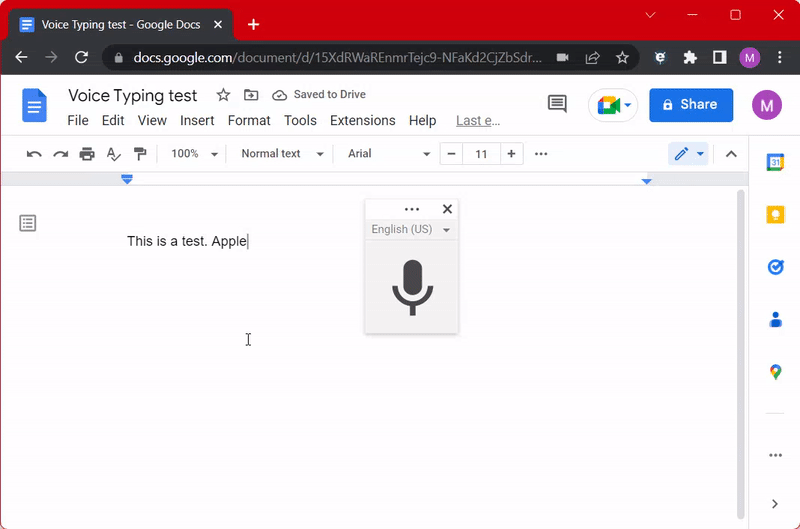Click the blue Share button
Viewport: 800px width, 529px height.
[690, 104]
